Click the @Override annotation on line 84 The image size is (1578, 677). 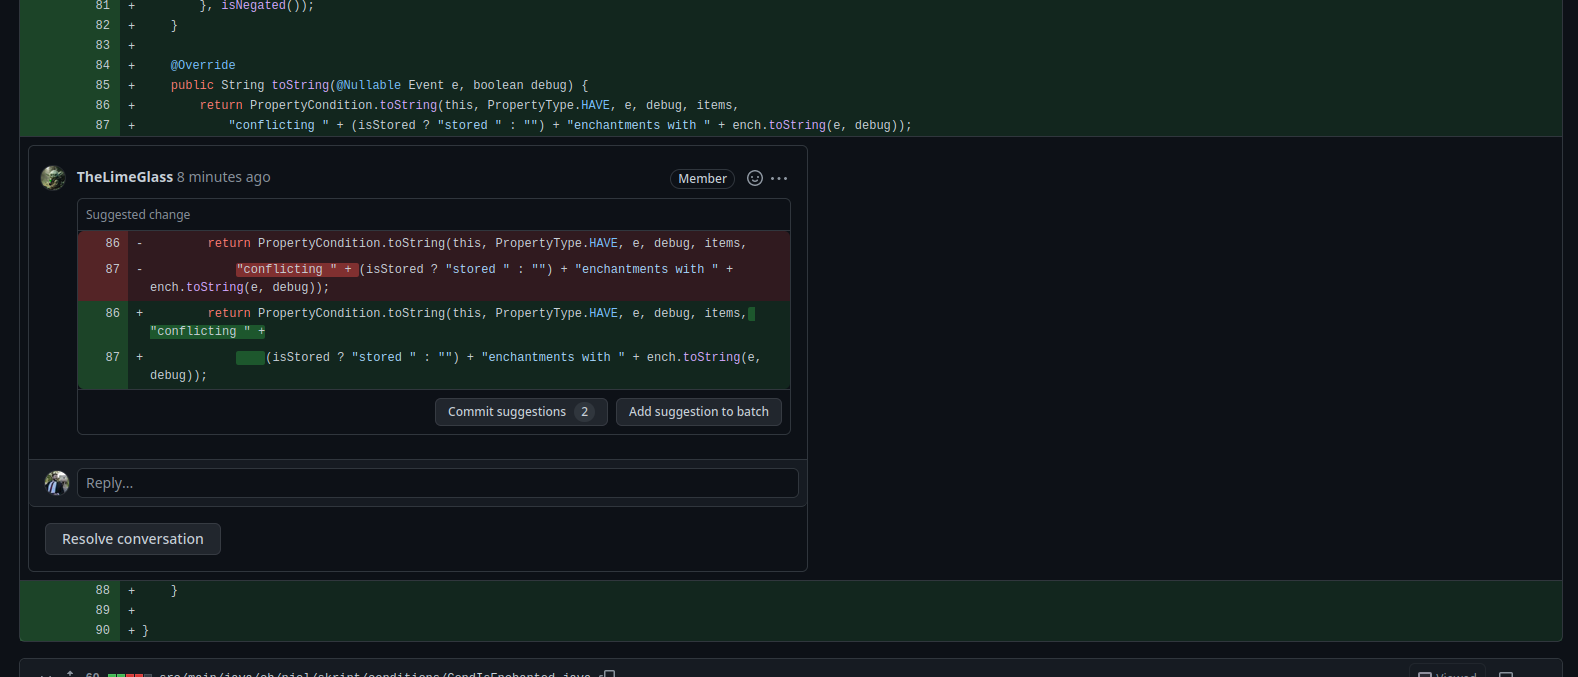click(x=203, y=65)
